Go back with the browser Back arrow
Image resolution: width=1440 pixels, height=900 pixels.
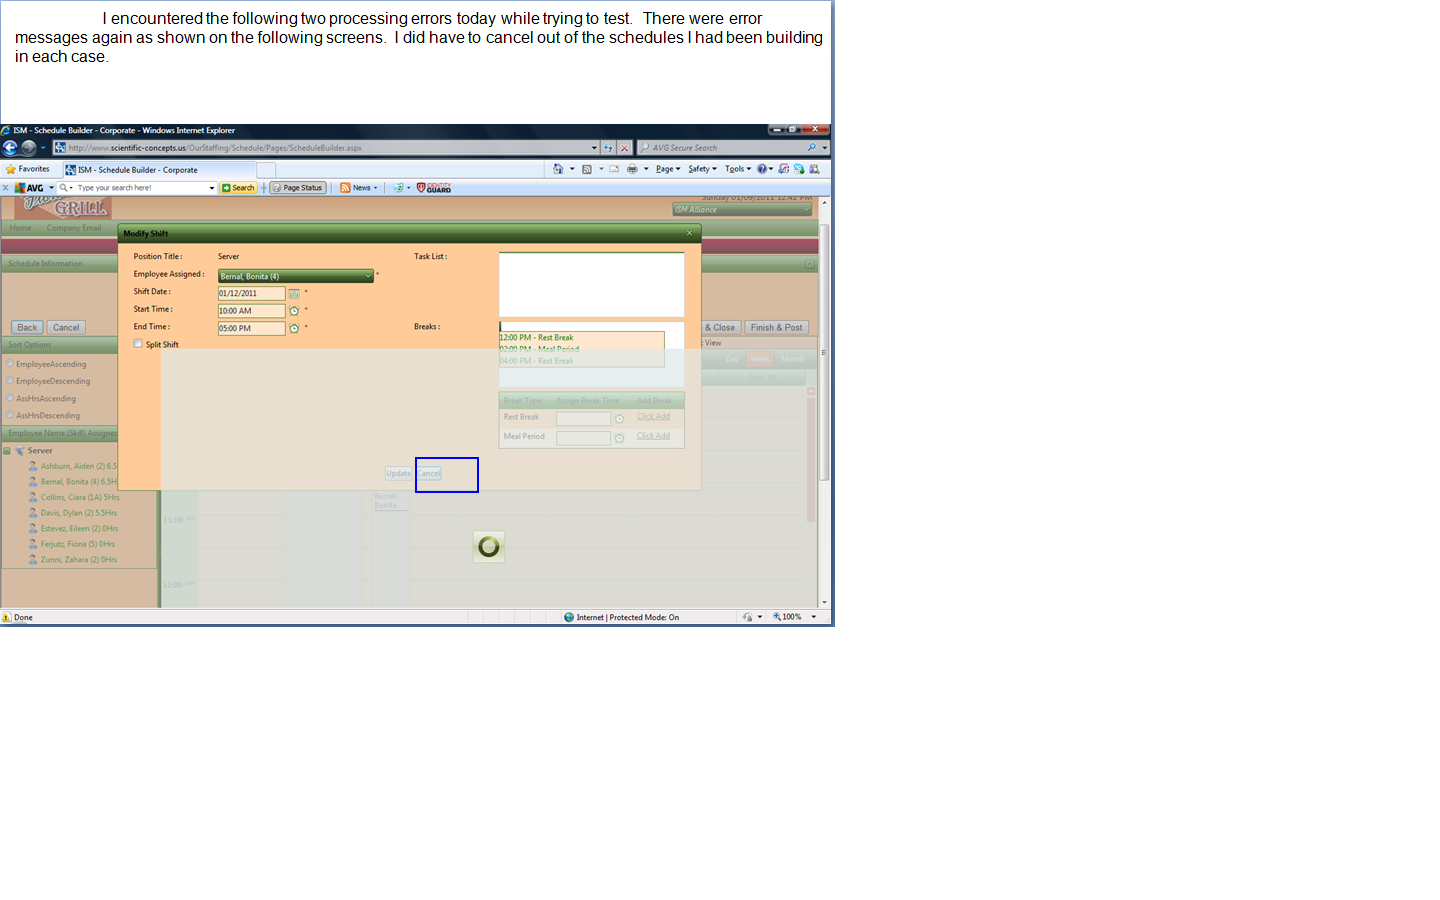tap(10, 148)
